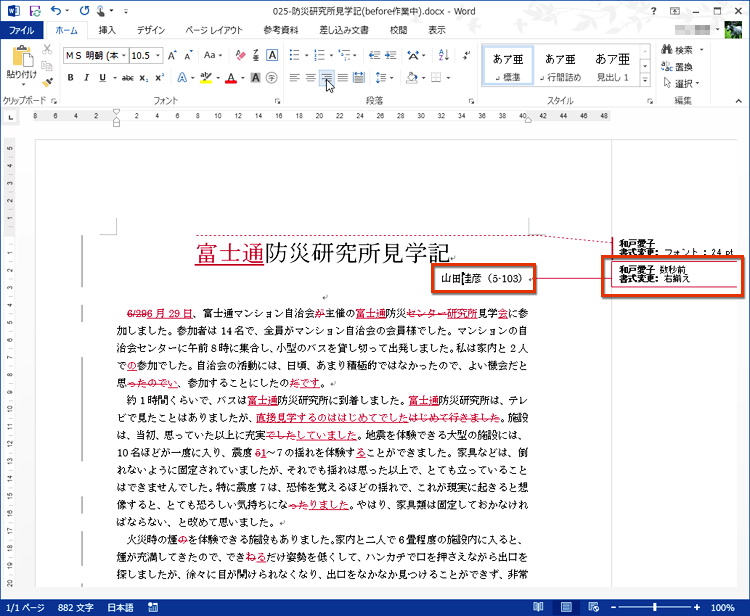Open the font name dropdown

[x=123, y=55]
